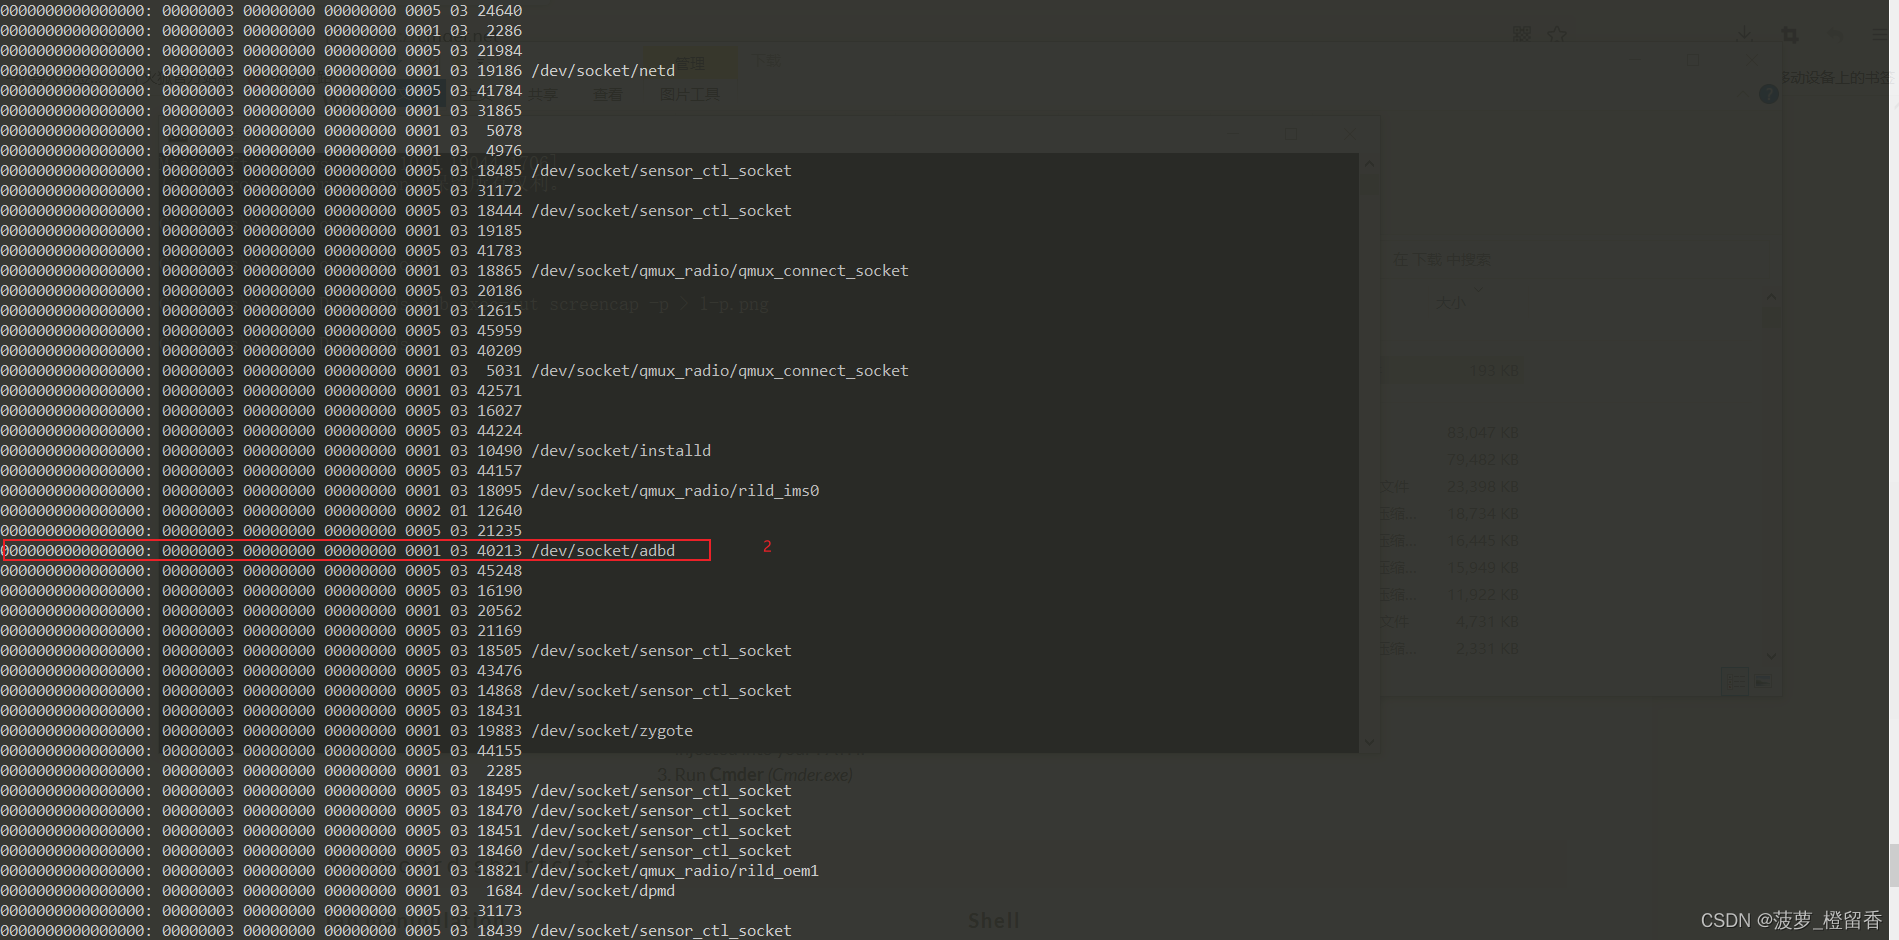Open the 图片工具 ribbon tab in Explorer
Image resolution: width=1899 pixels, height=940 pixels.
(x=690, y=95)
